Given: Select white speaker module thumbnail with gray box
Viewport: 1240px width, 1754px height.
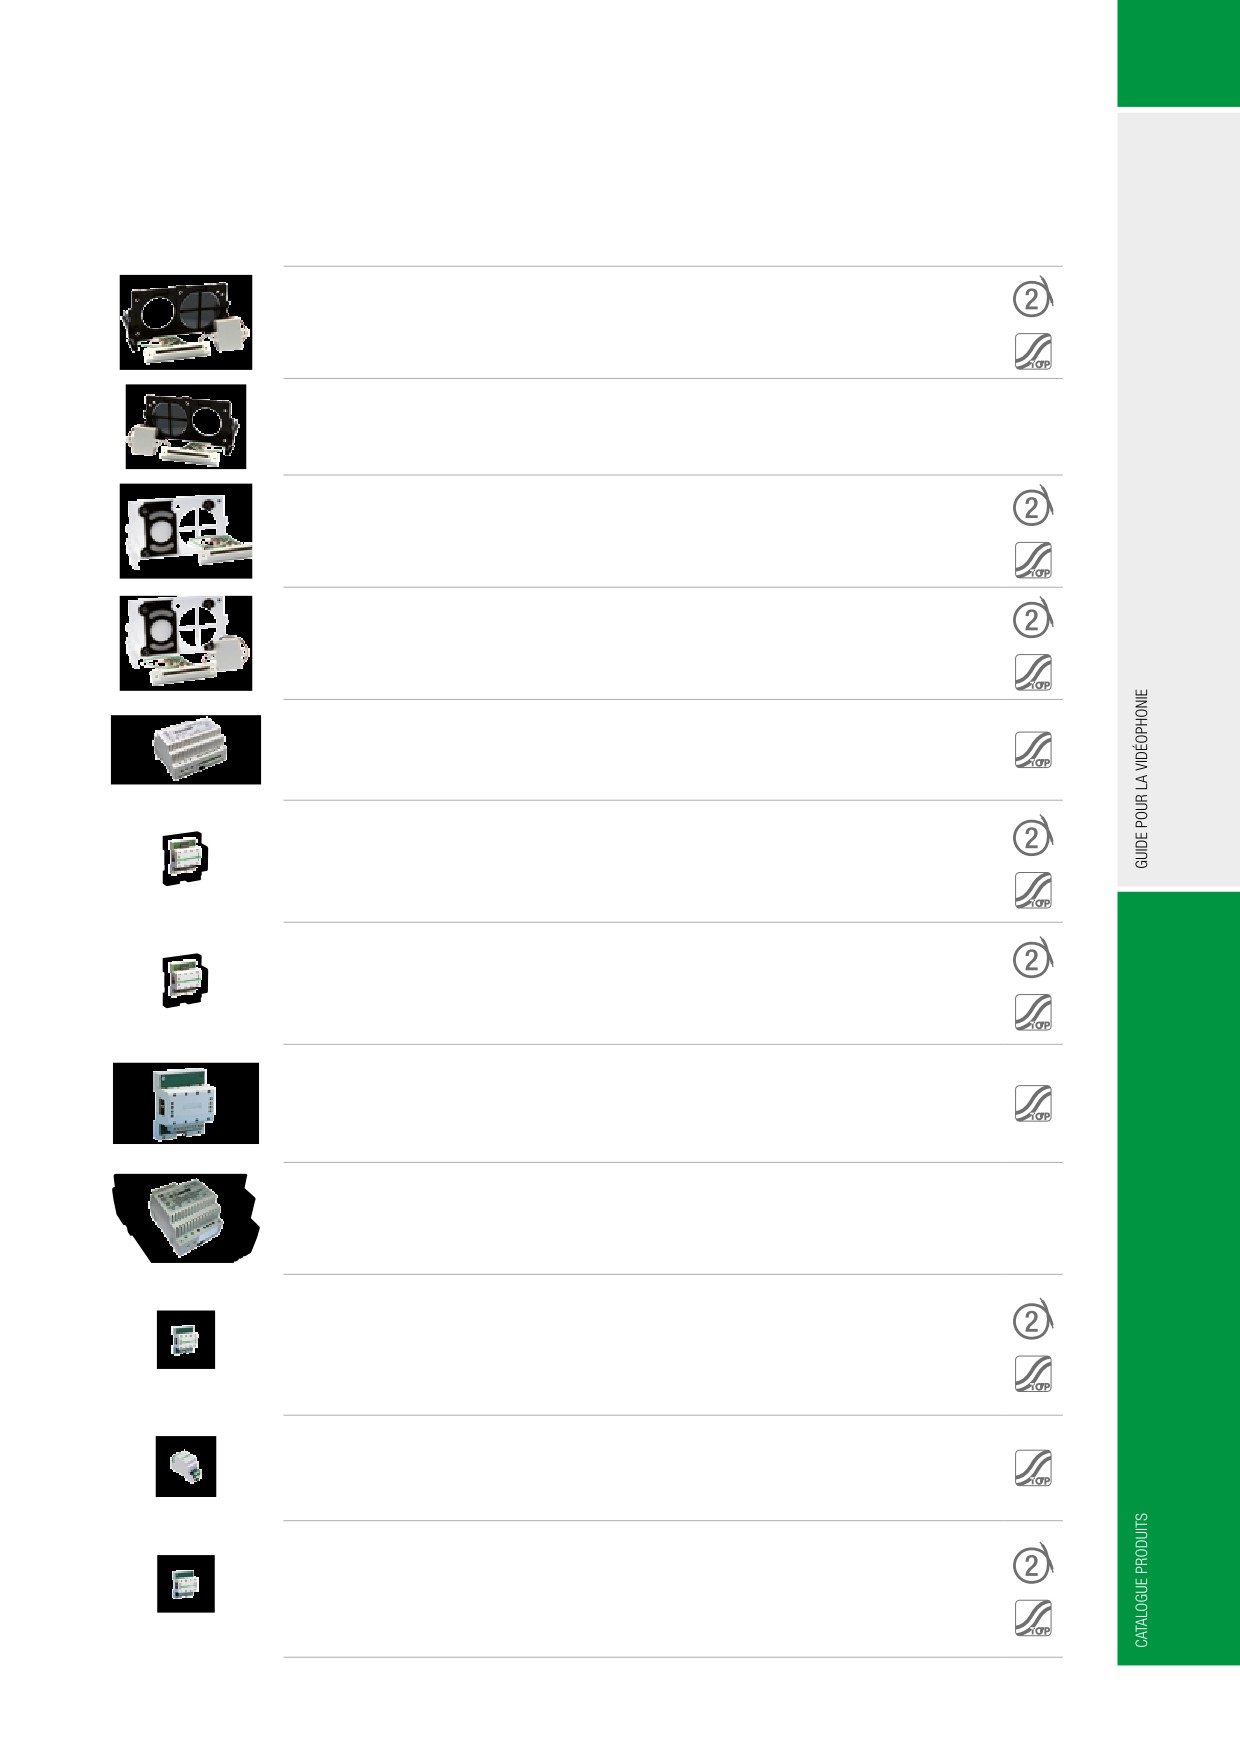Looking at the screenshot, I should (x=186, y=643).
